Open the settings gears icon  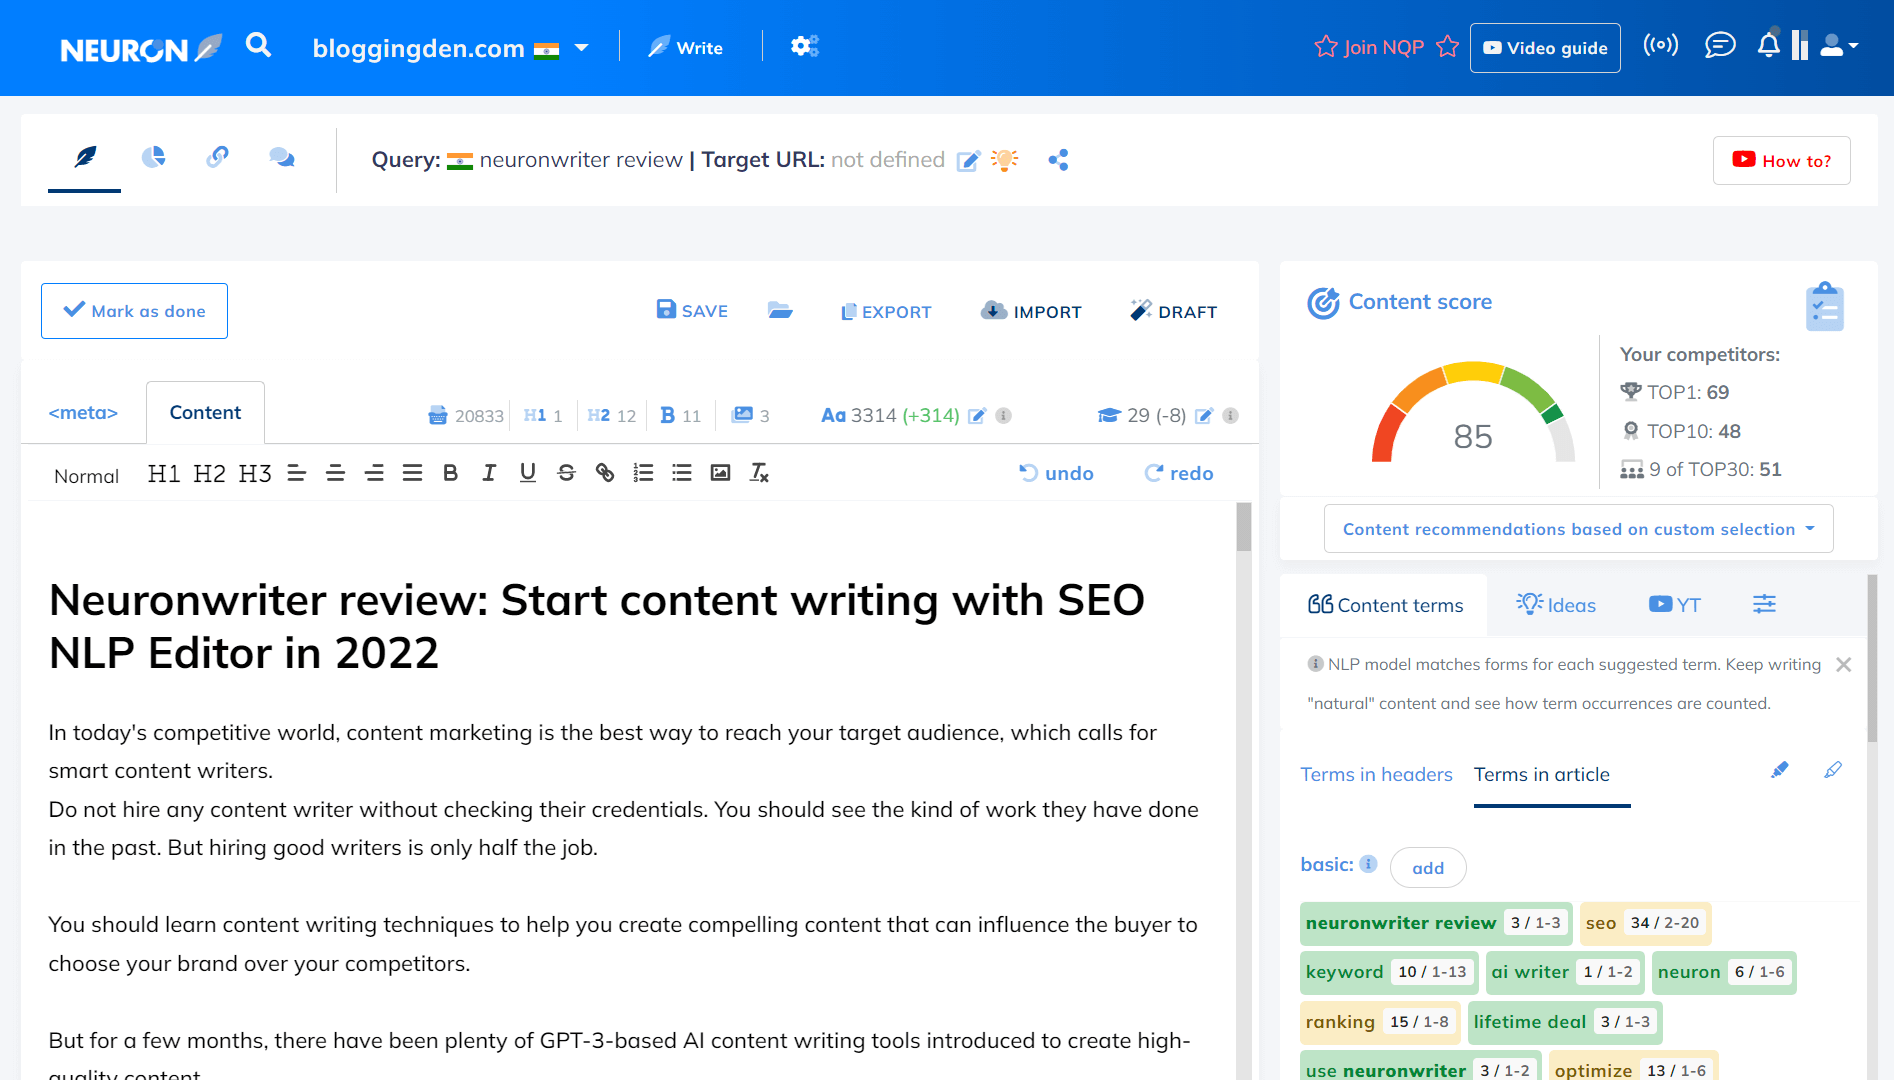[x=805, y=46]
